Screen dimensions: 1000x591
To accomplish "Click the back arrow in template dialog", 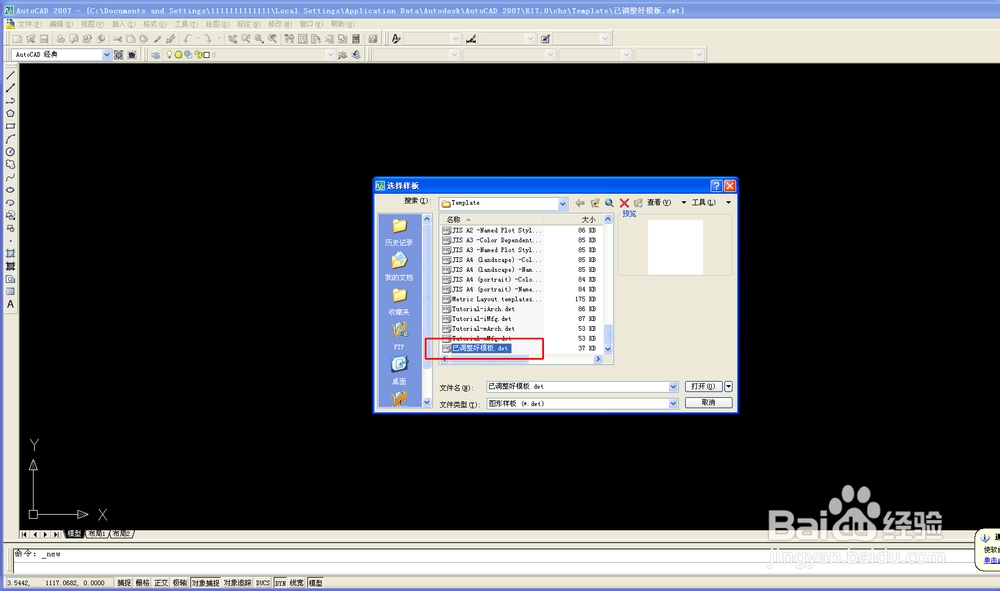I will (x=579, y=203).
